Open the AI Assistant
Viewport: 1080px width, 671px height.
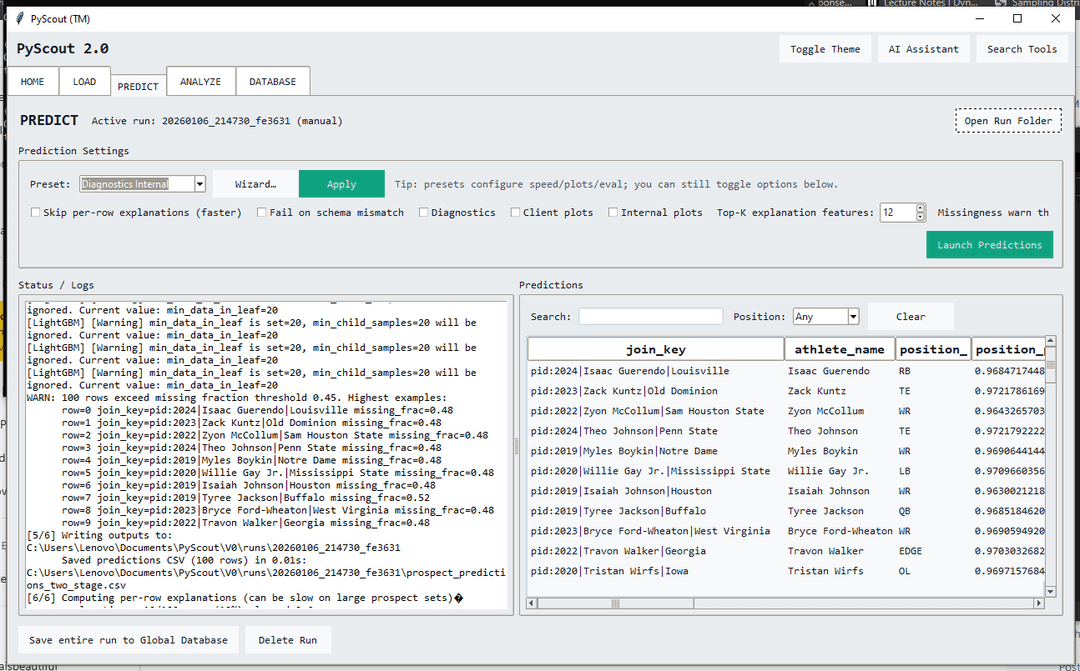coord(923,49)
